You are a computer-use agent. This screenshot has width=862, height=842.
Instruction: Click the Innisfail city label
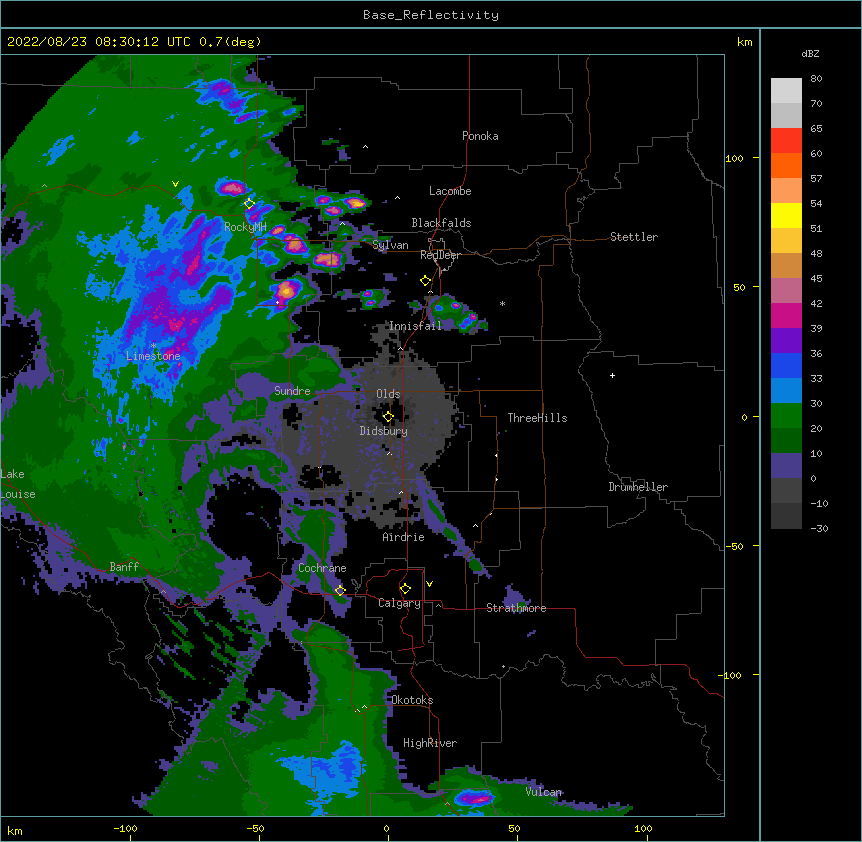416,326
